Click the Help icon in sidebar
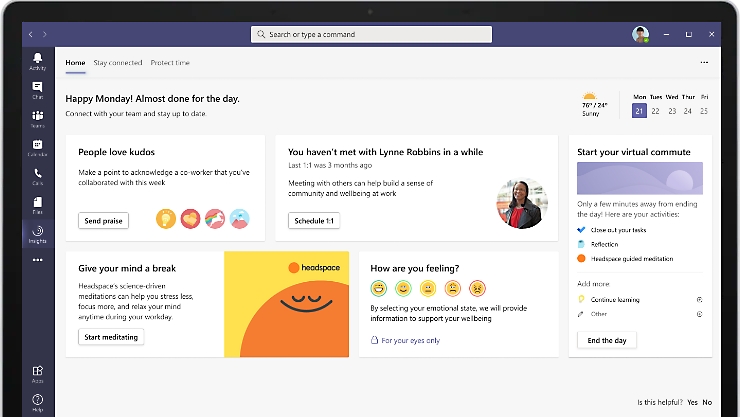Screen dimensions: 740x417 point(38,402)
